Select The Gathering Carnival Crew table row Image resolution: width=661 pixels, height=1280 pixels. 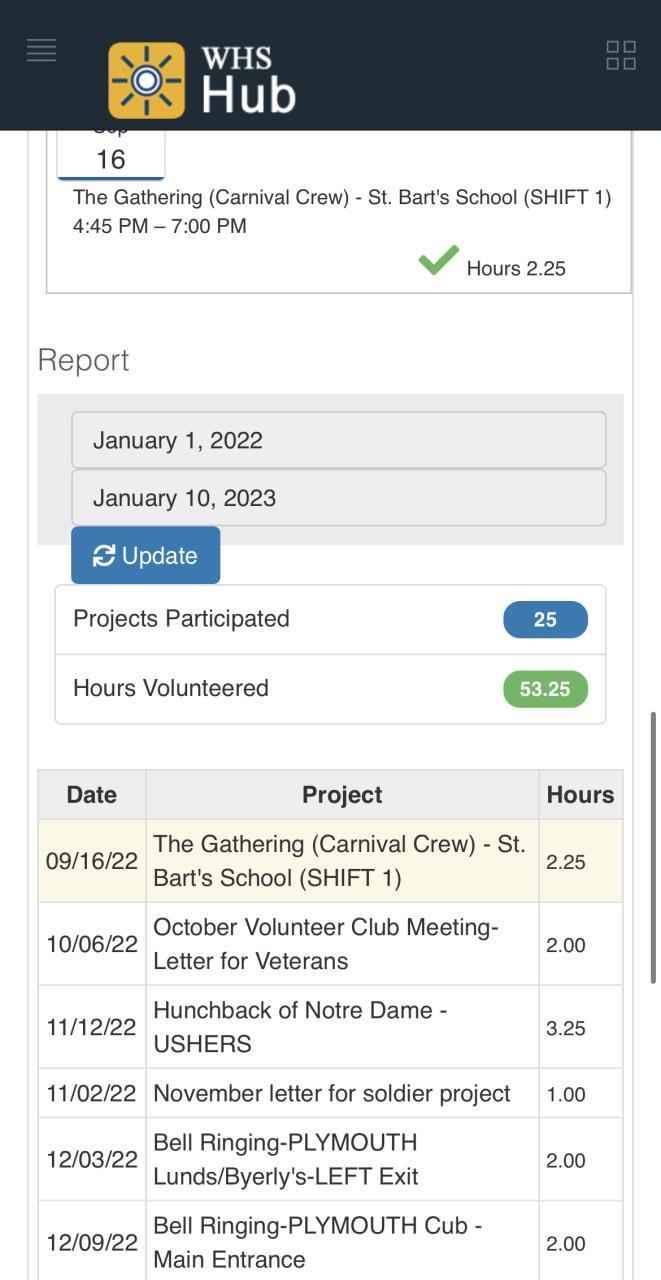pos(340,861)
